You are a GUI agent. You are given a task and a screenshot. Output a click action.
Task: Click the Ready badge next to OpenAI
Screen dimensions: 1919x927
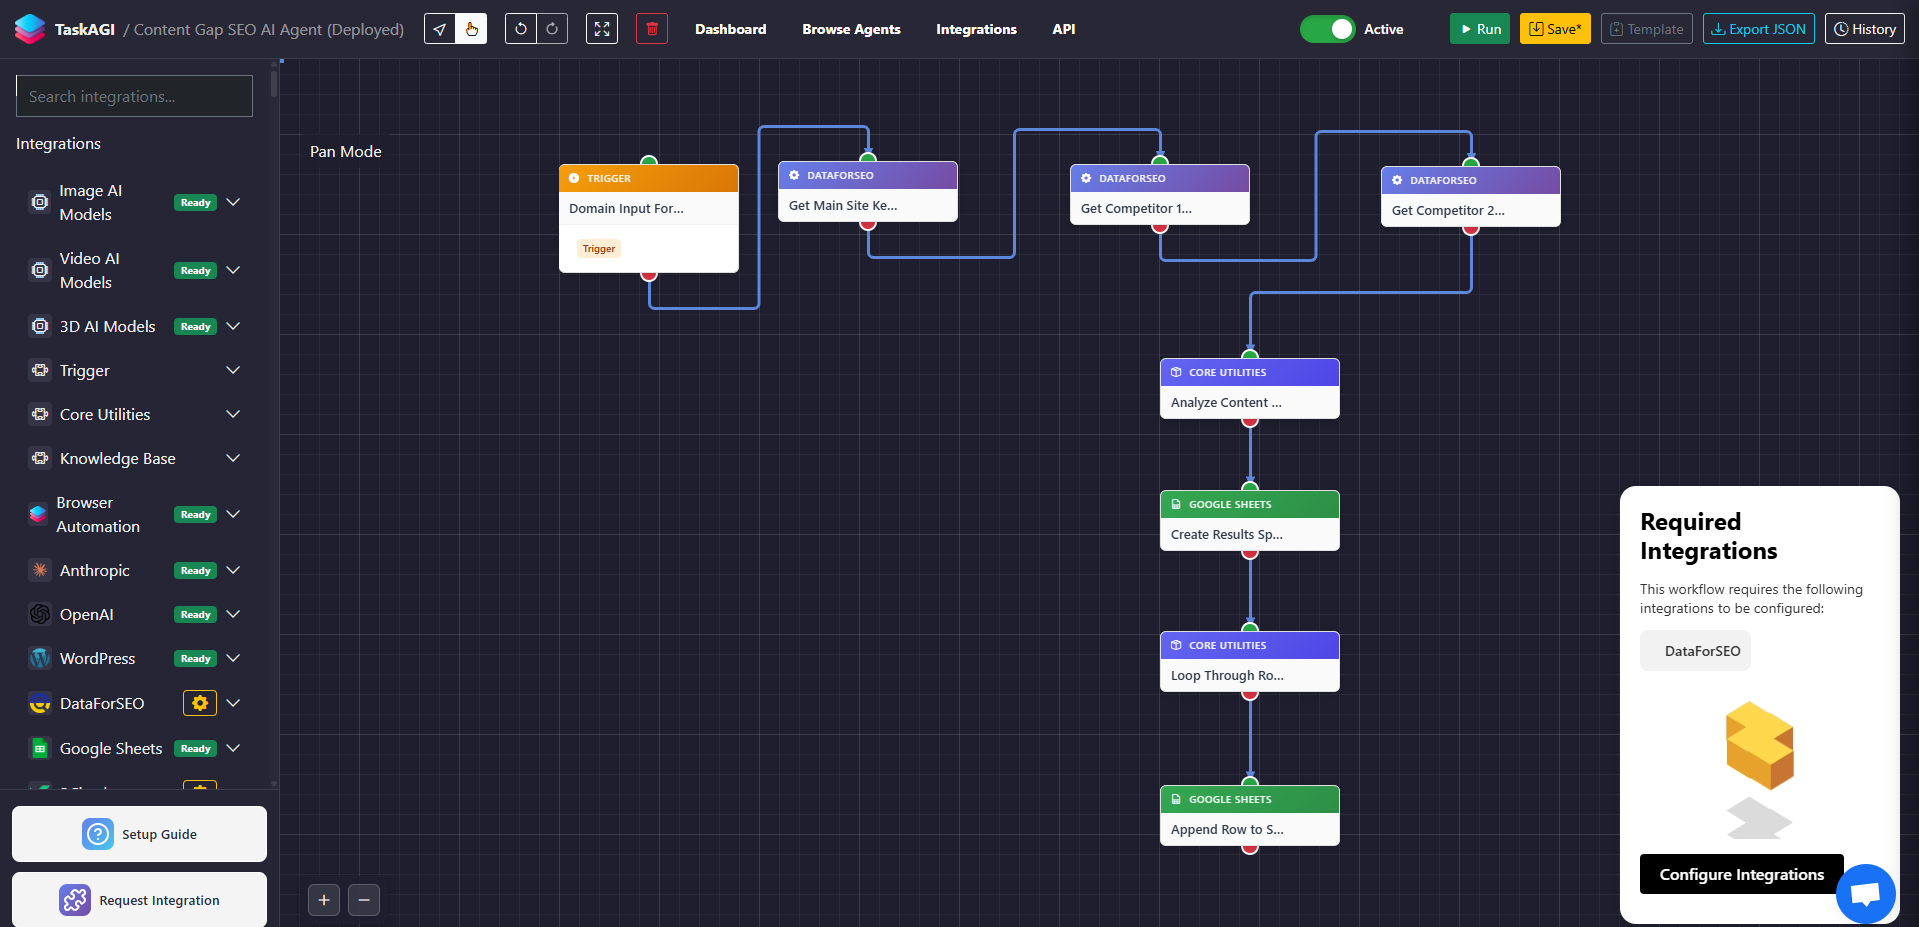(x=194, y=614)
